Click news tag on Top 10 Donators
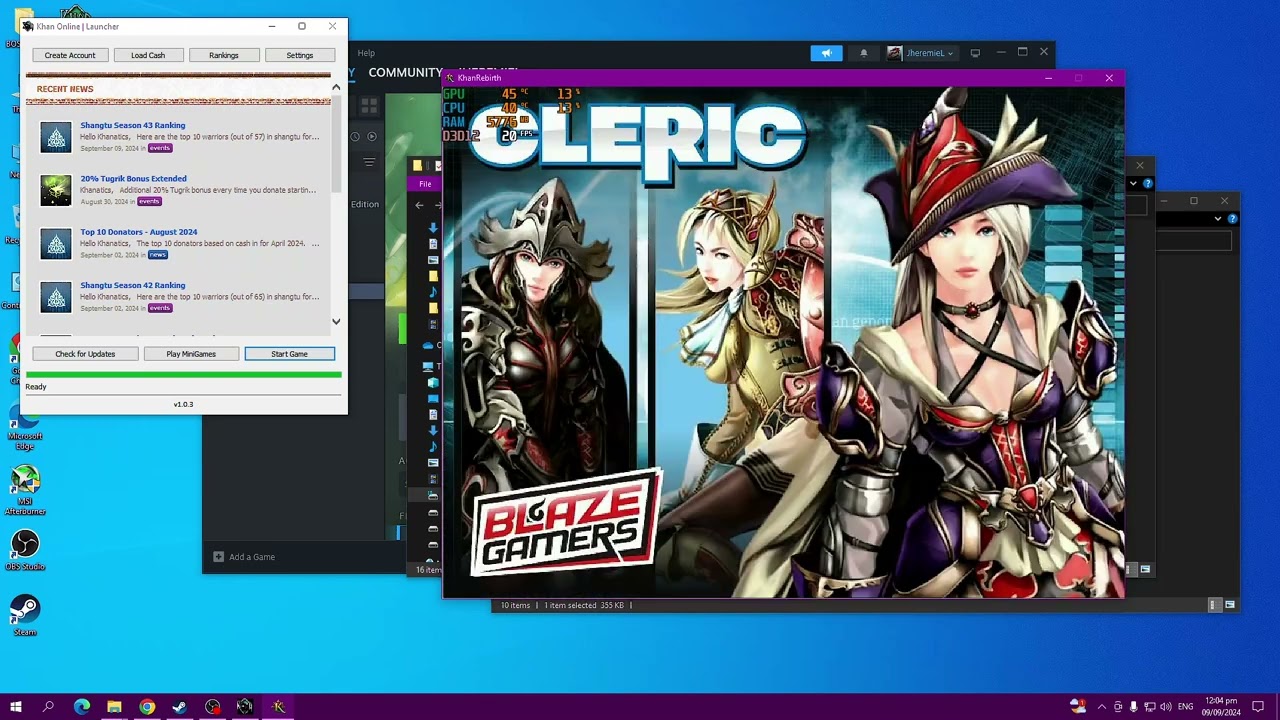The height and width of the screenshot is (720, 1280). click(x=157, y=255)
